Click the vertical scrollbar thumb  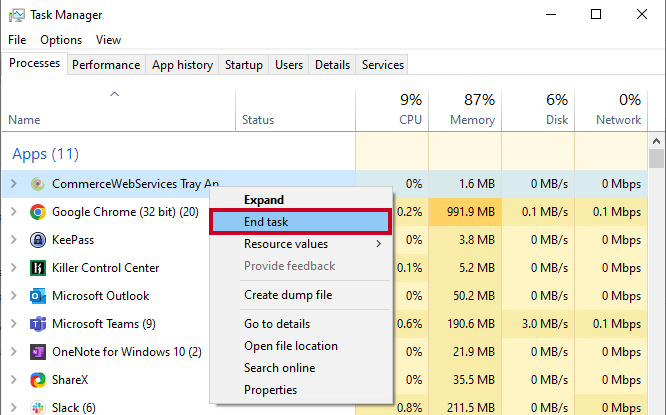click(x=656, y=158)
